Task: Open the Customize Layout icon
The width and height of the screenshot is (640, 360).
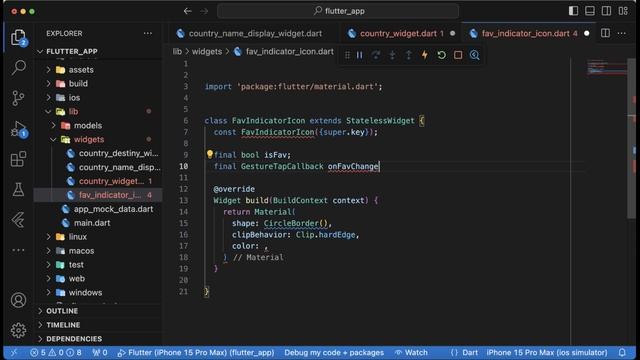Action: (x=623, y=11)
